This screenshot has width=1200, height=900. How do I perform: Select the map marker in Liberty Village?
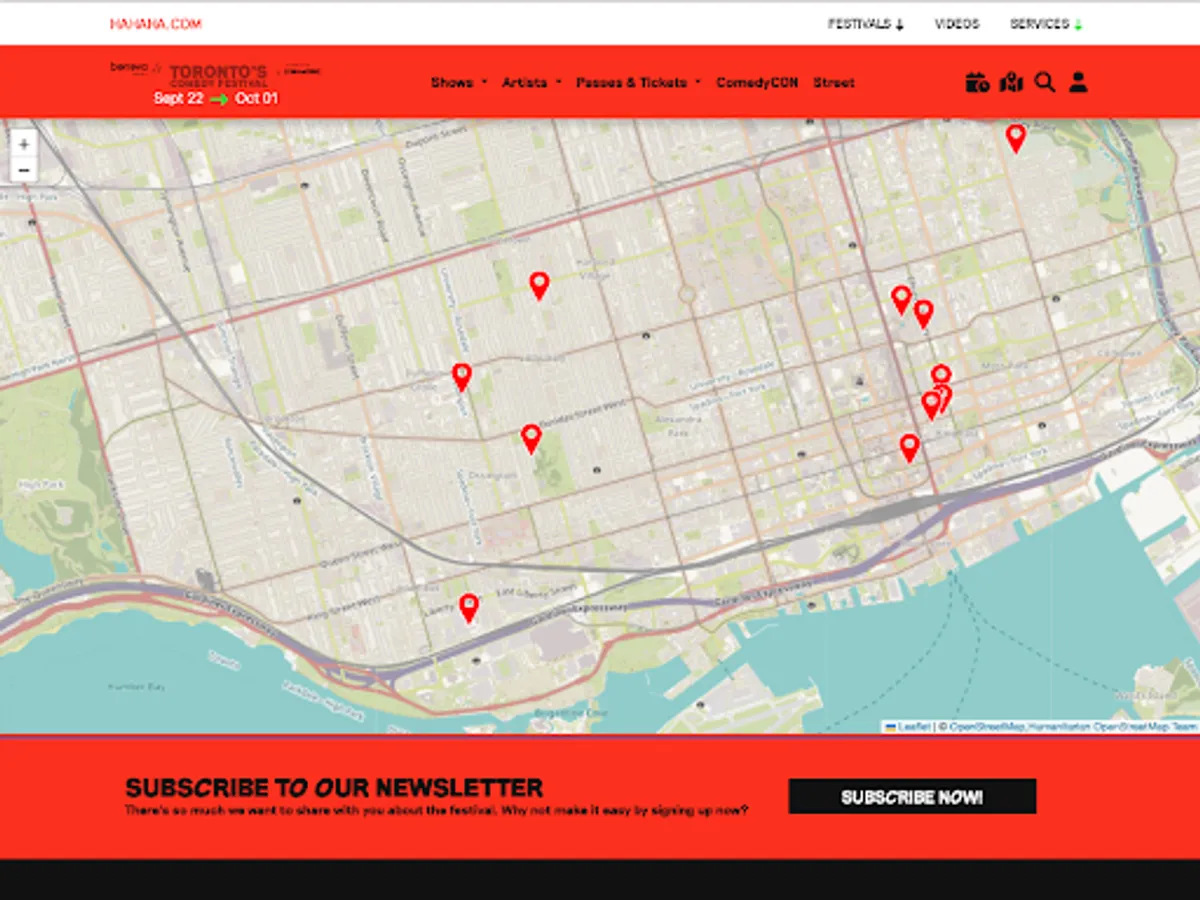tap(468, 608)
